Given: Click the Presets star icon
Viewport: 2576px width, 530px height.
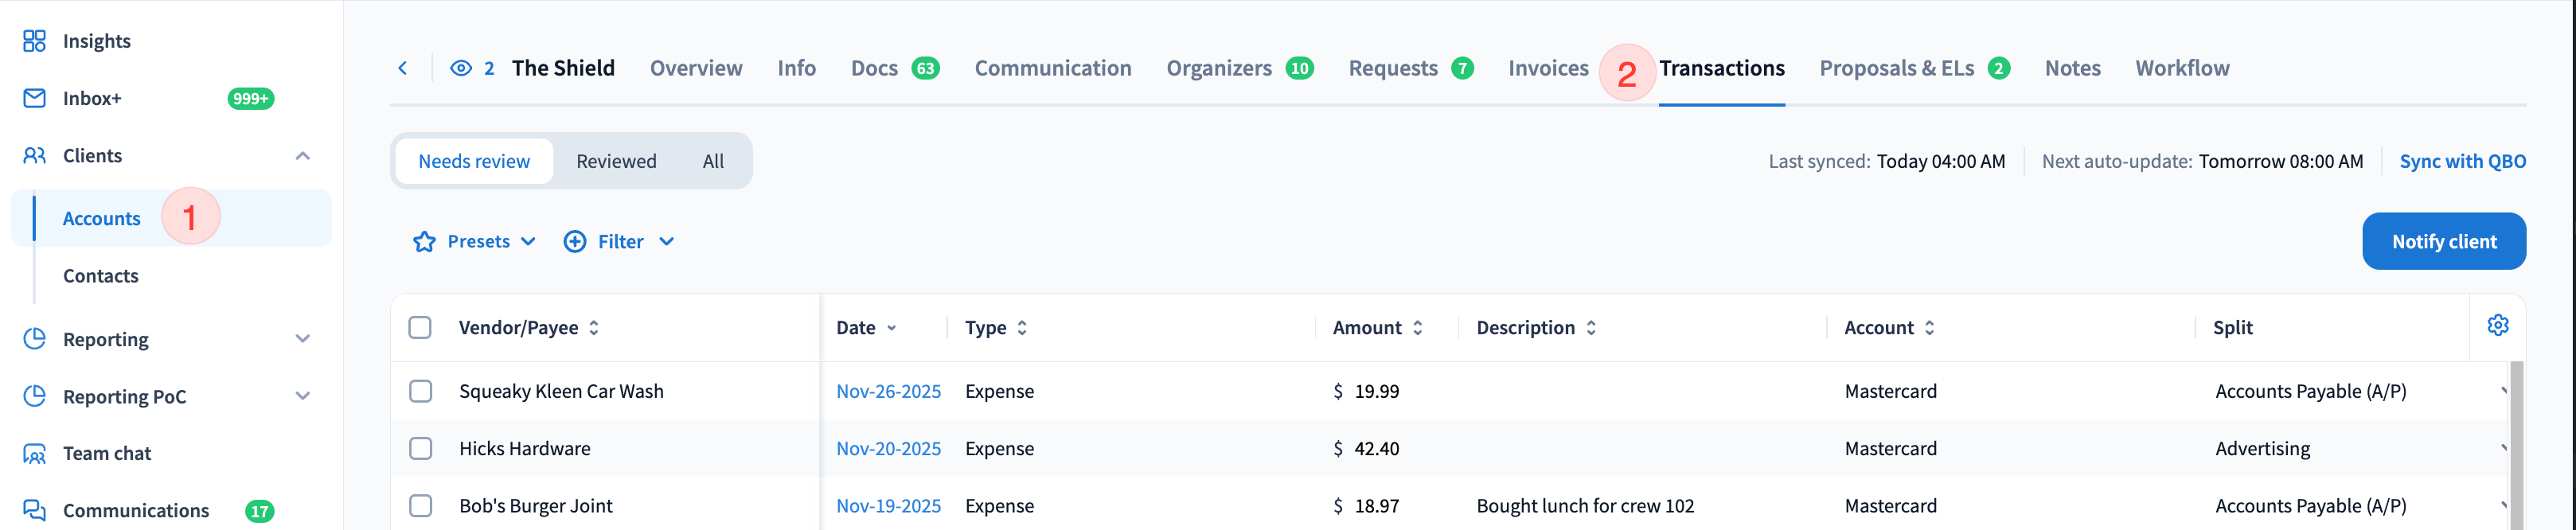Looking at the screenshot, I should [424, 242].
